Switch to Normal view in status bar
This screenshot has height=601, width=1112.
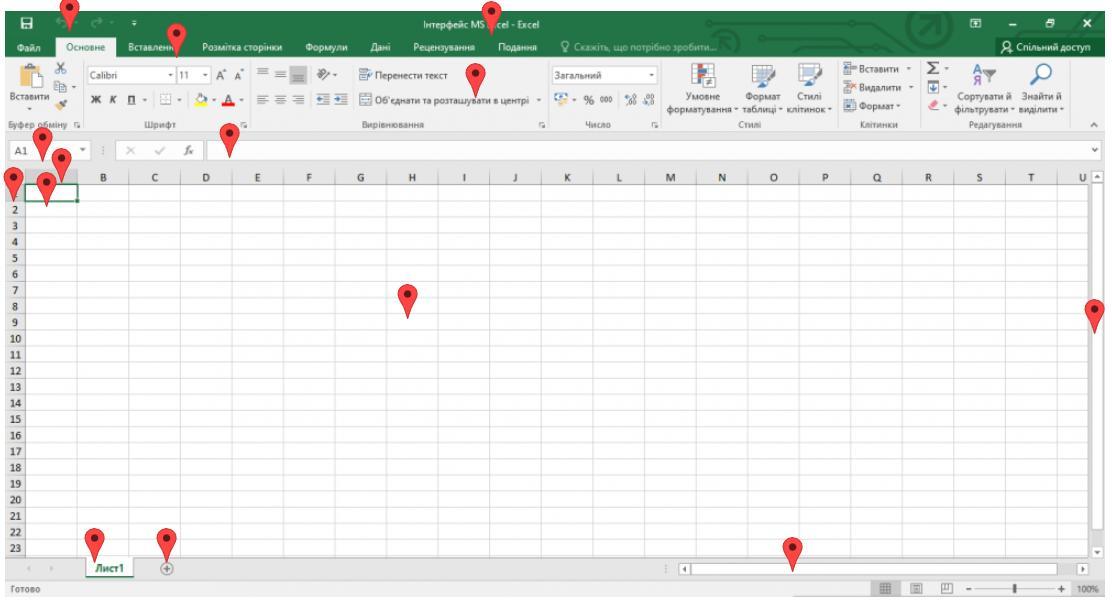point(885,588)
